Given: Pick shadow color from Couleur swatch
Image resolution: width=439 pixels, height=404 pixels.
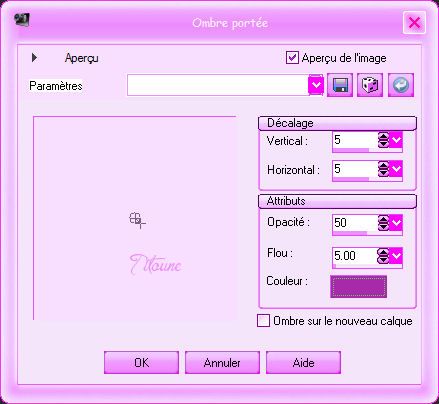Looking at the screenshot, I should click(x=359, y=286).
